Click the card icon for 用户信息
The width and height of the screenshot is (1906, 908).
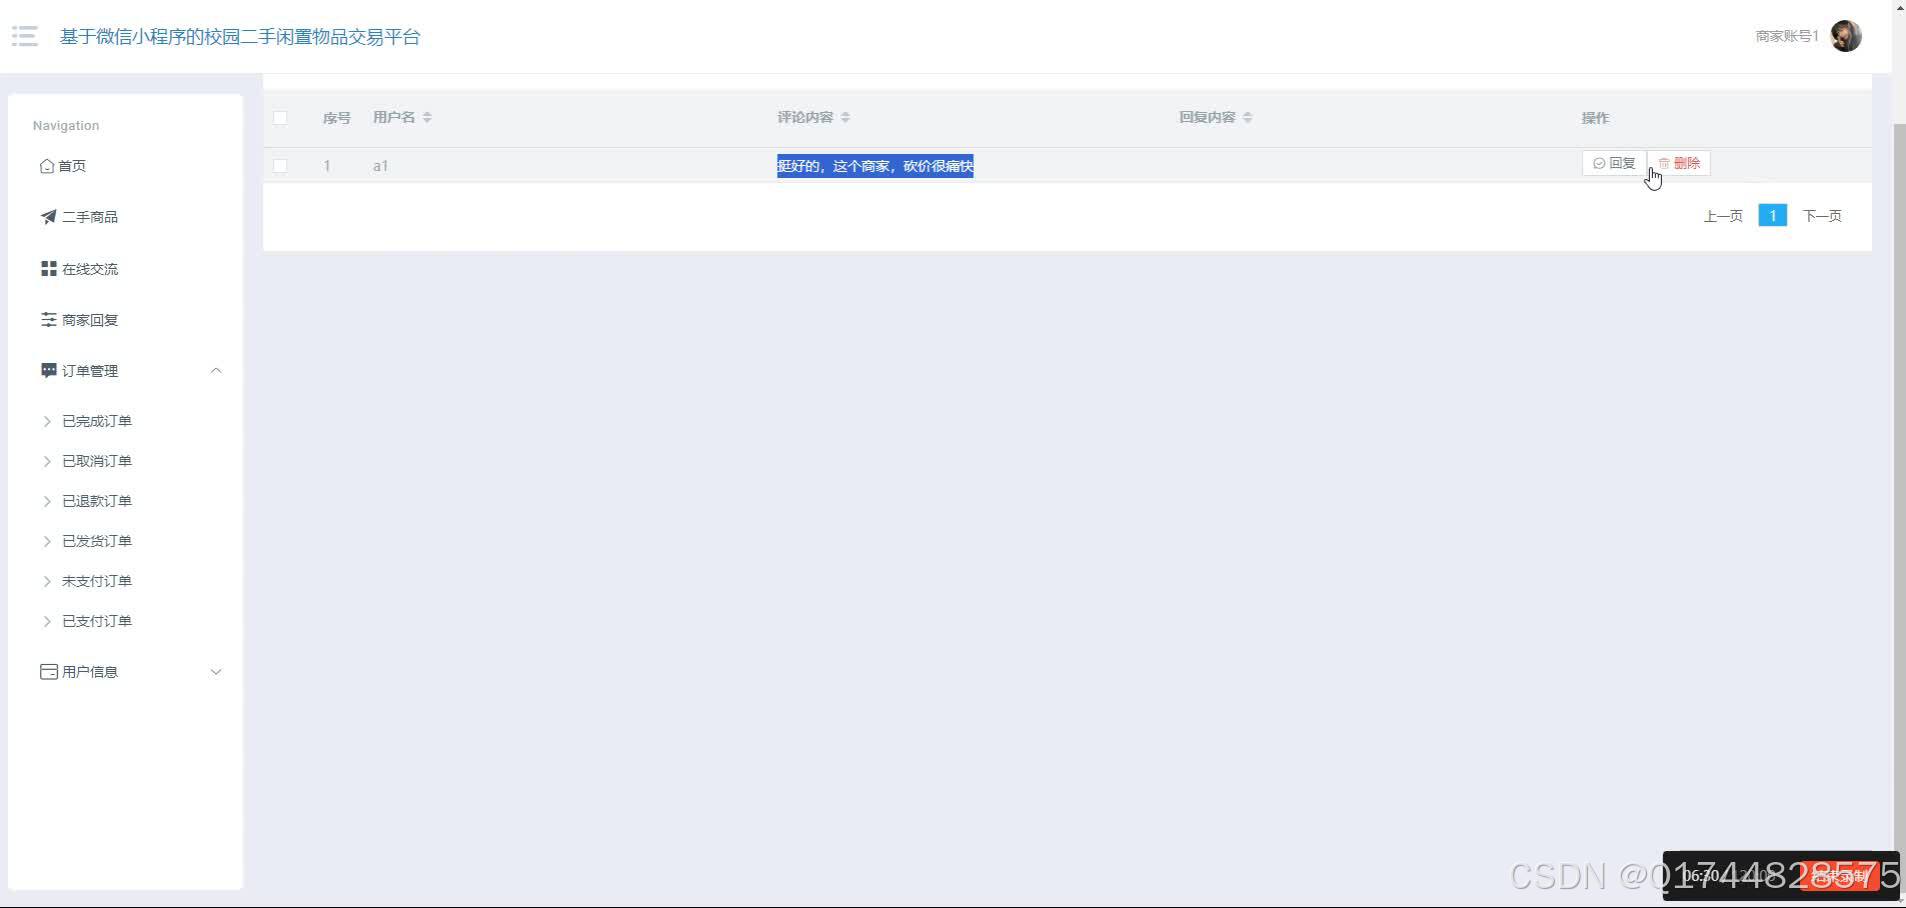(x=48, y=672)
